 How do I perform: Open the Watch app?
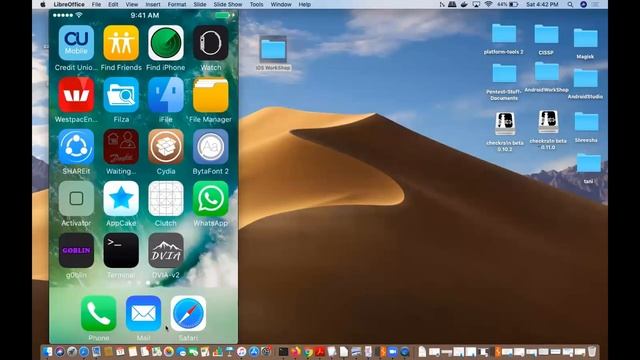[211, 43]
